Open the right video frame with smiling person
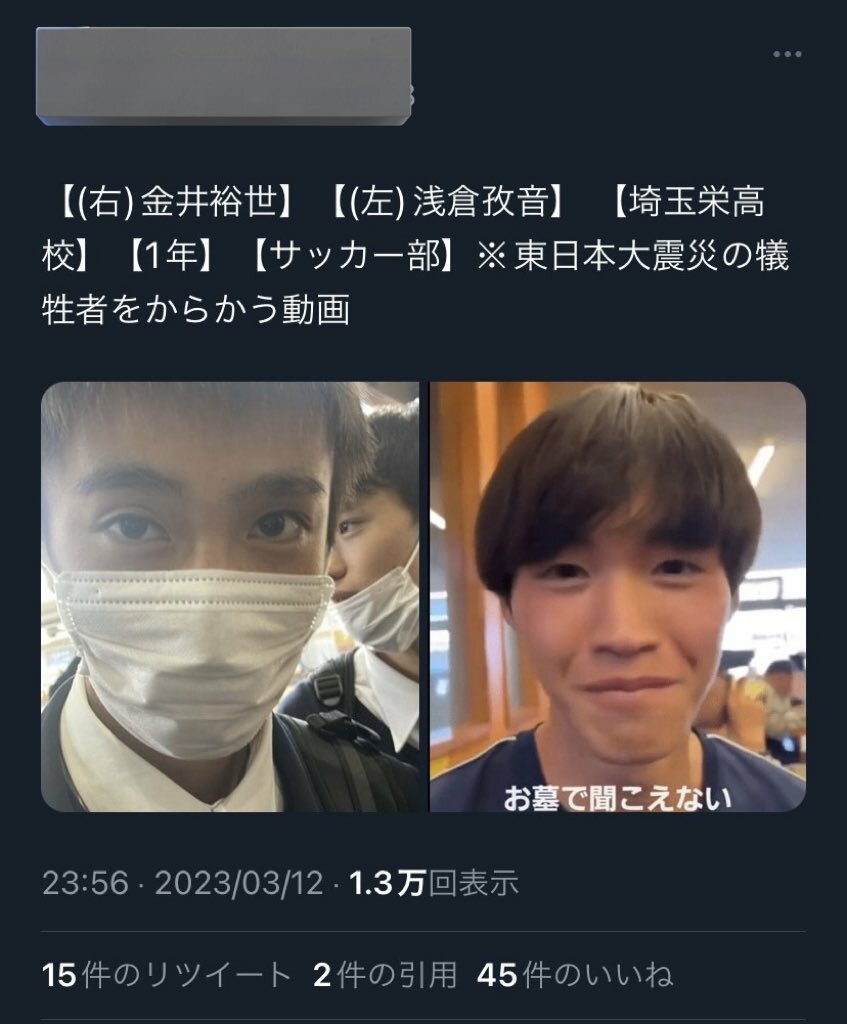 (x=618, y=597)
